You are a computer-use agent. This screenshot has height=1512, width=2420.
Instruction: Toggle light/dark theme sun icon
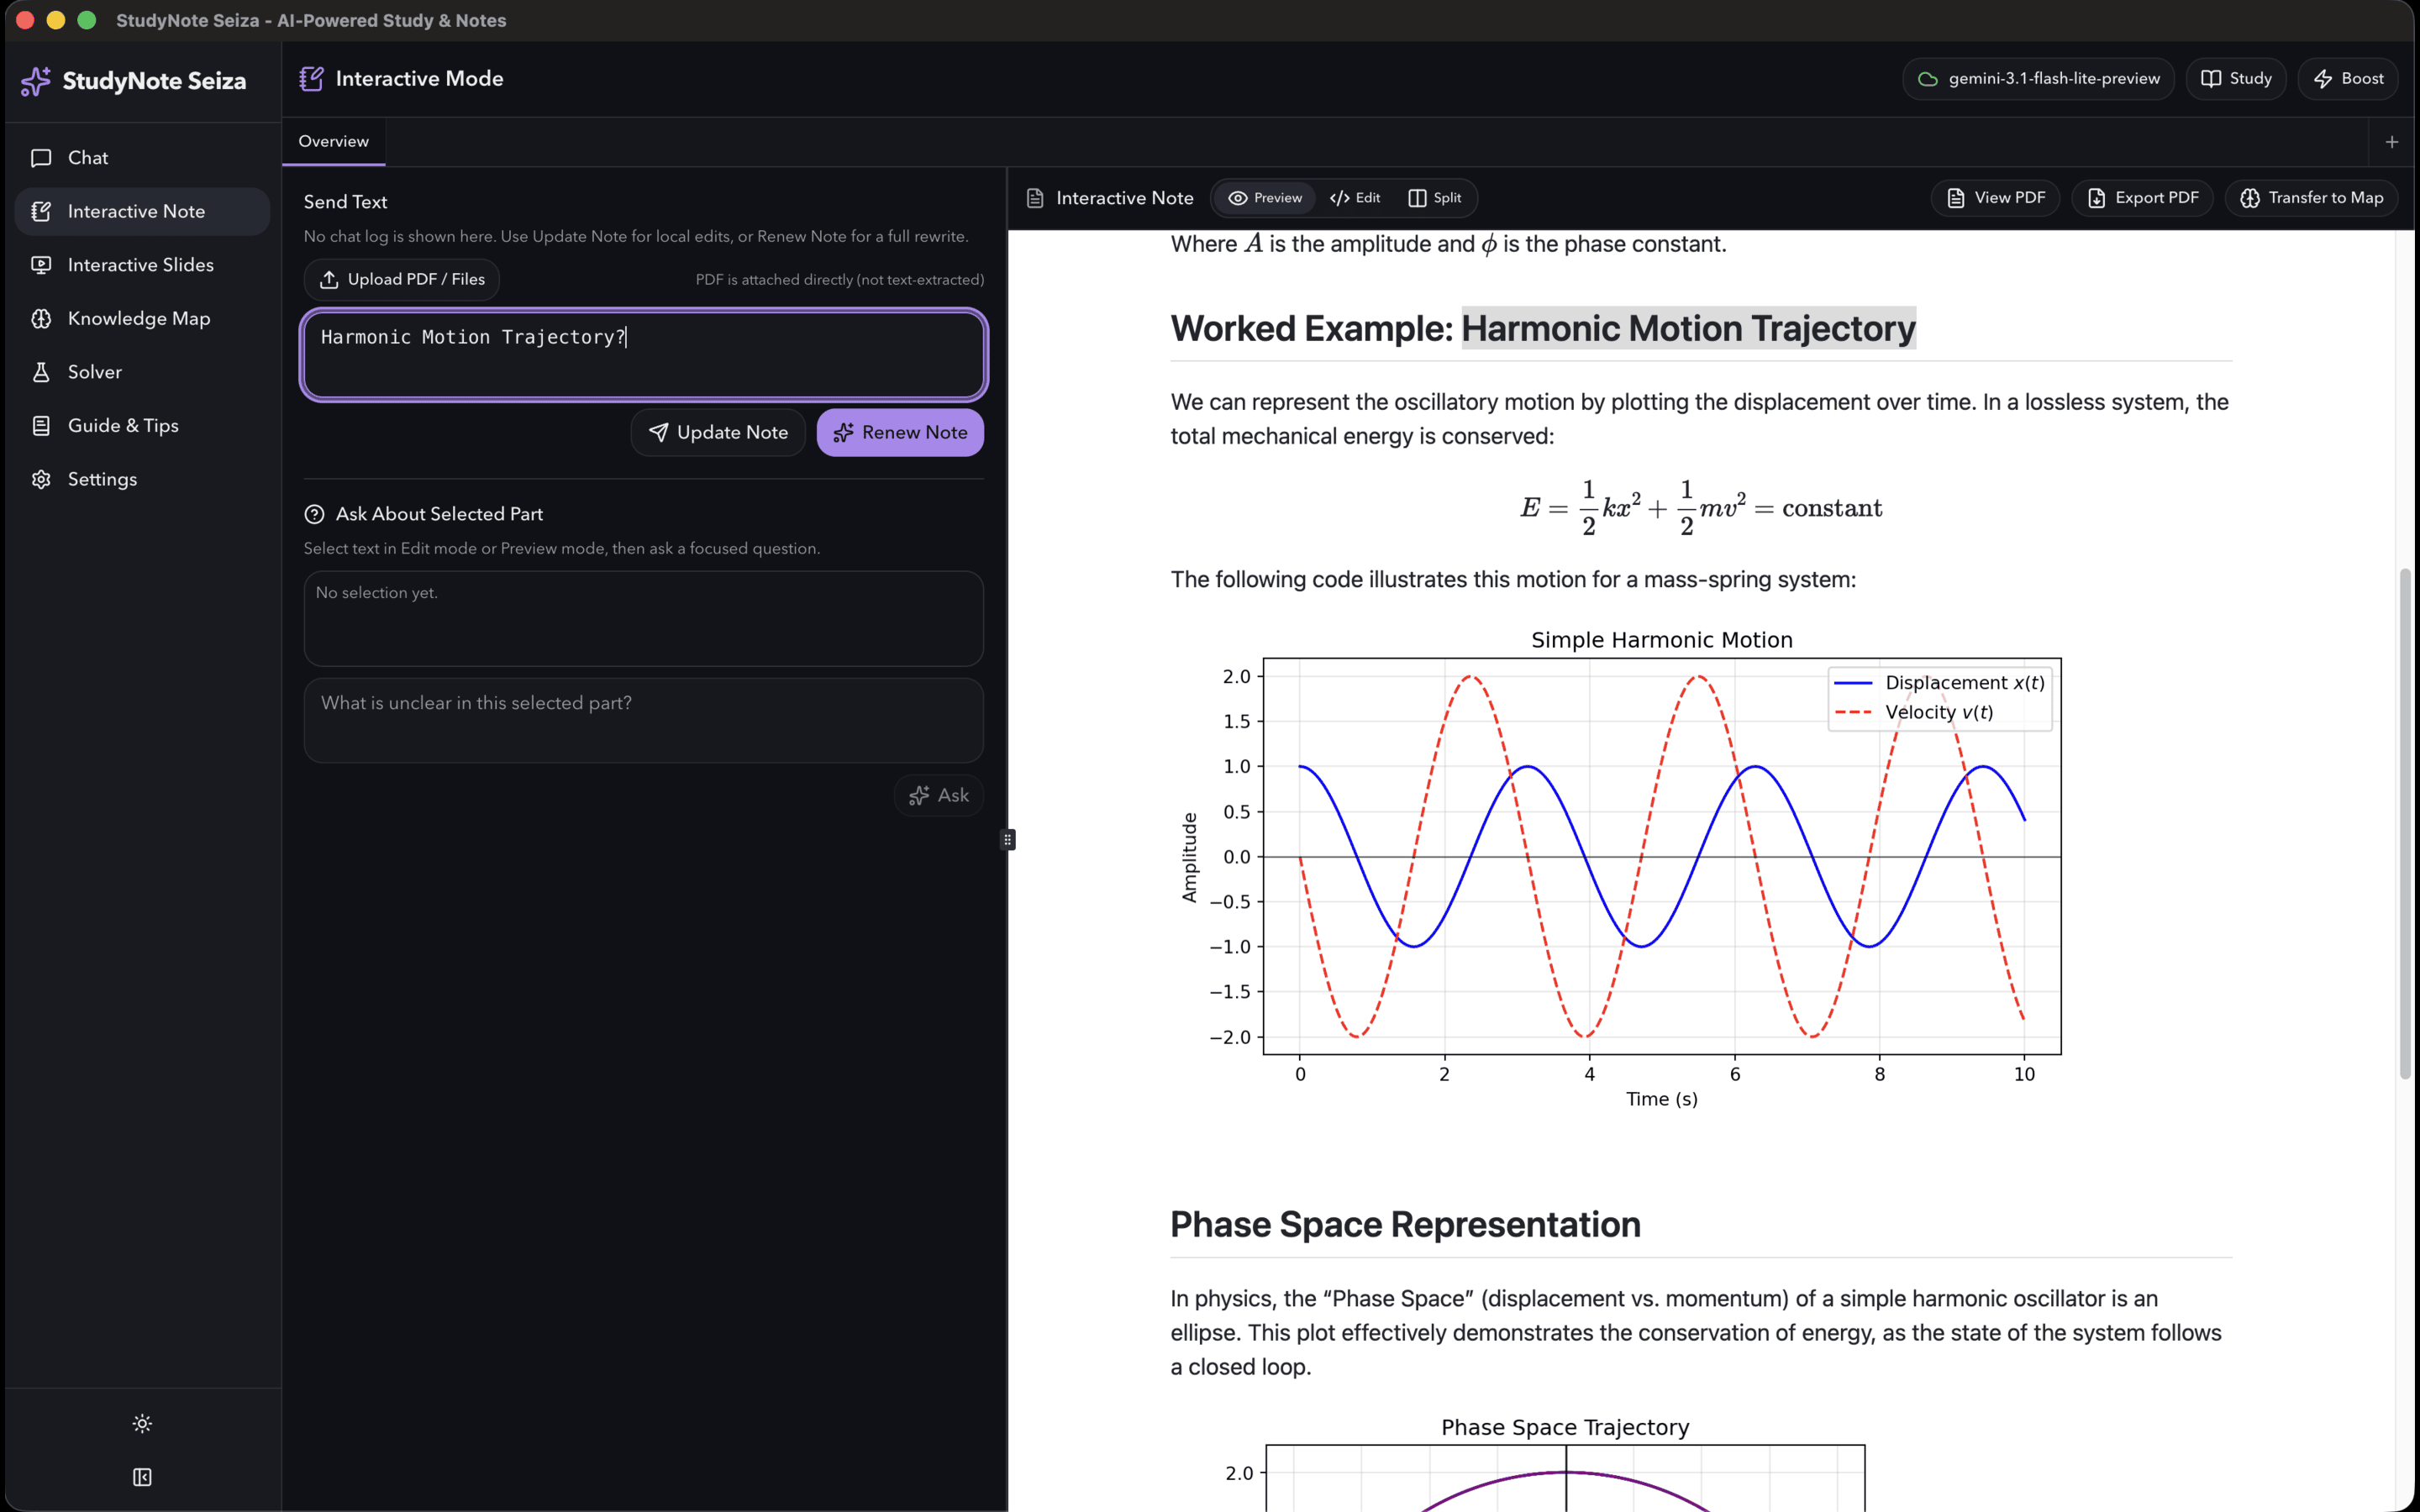(x=142, y=1423)
